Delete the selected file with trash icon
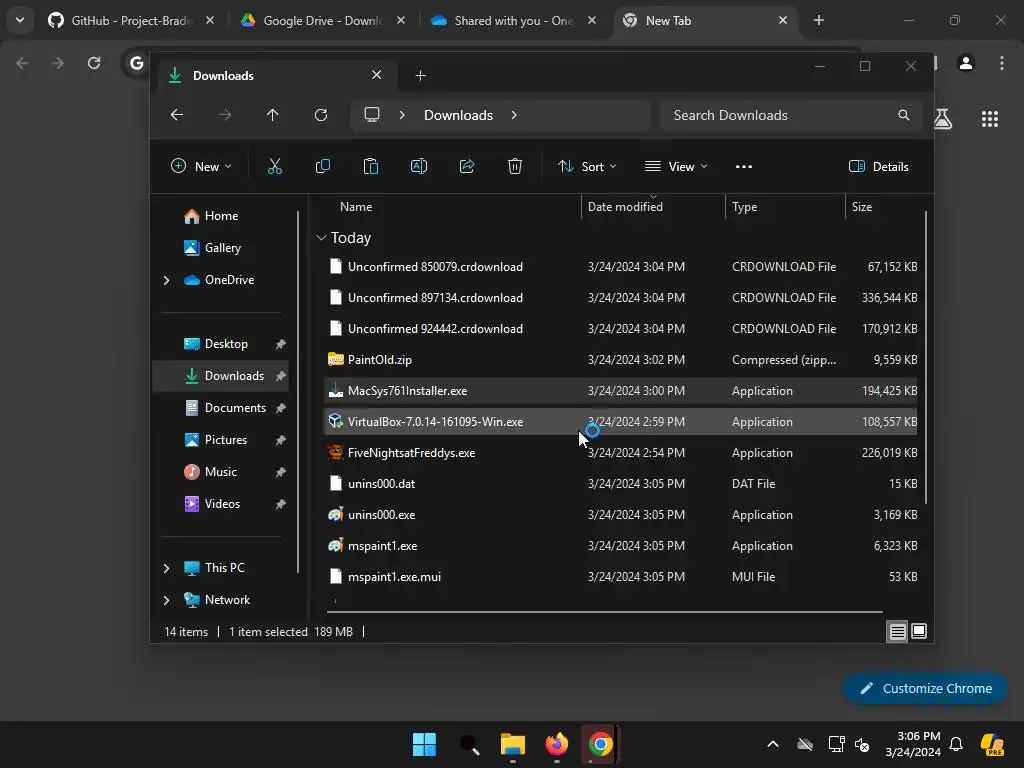Screen dimensions: 1024x768 (x=515, y=167)
